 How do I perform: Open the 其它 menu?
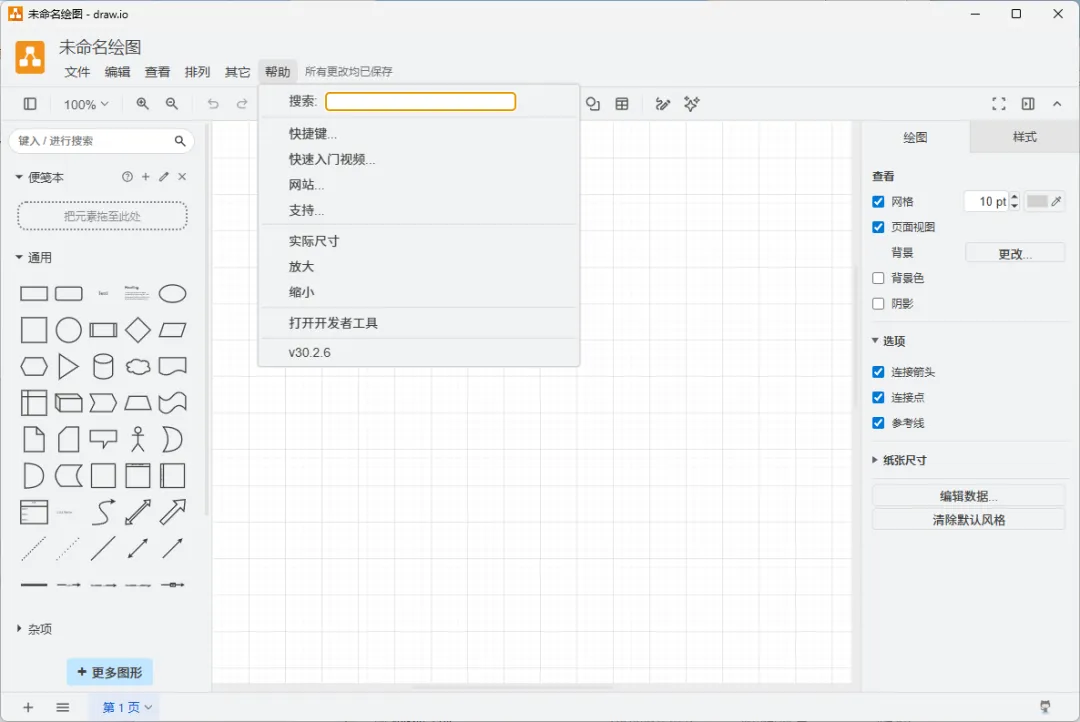point(237,72)
